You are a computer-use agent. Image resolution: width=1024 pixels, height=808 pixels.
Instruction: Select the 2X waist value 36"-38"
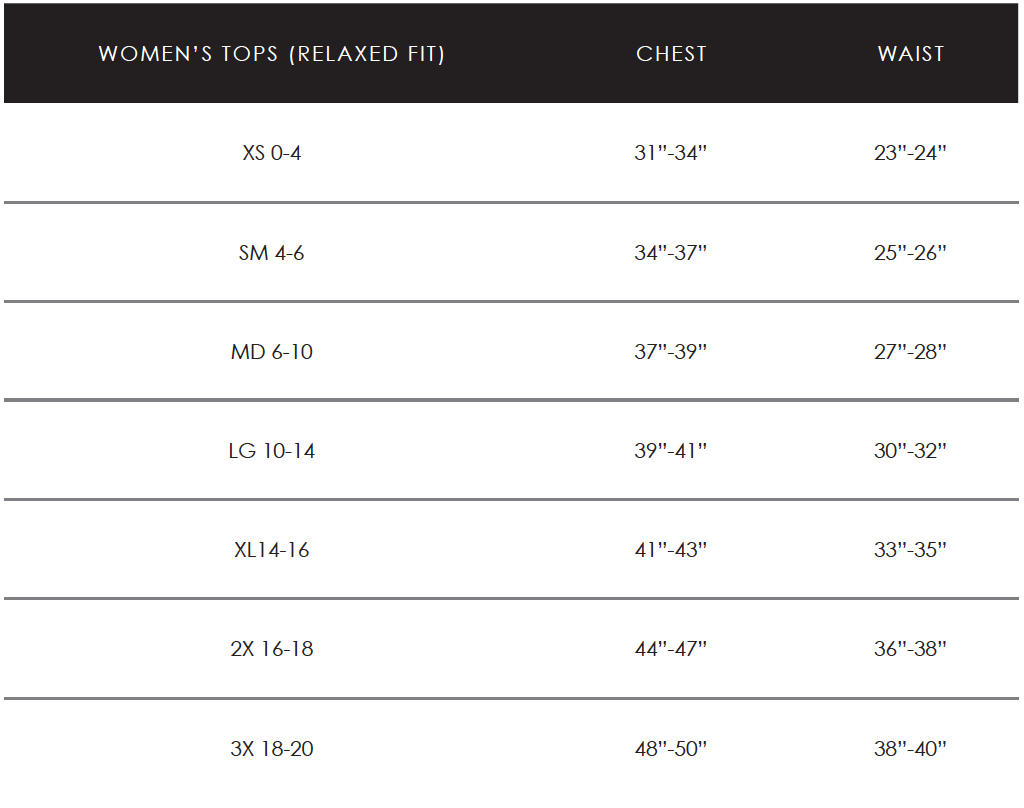point(910,649)
